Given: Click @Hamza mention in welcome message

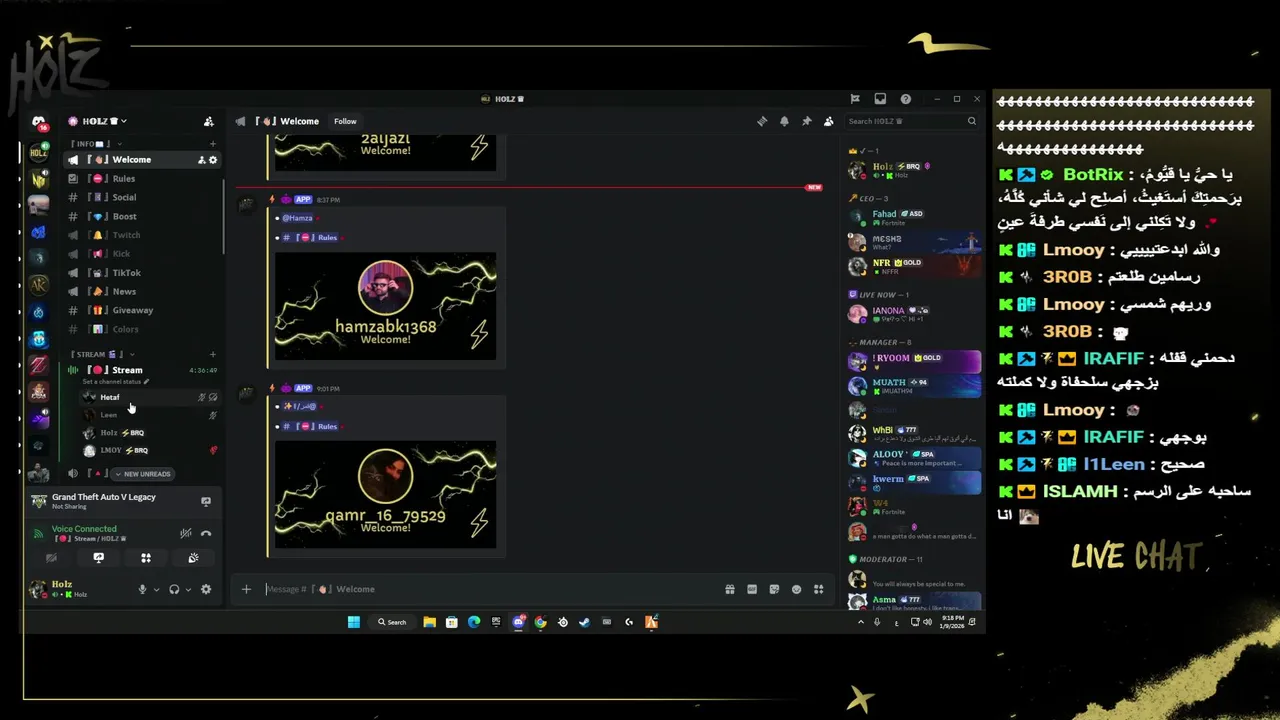Looking at the screenshot, I should (297, 218).
